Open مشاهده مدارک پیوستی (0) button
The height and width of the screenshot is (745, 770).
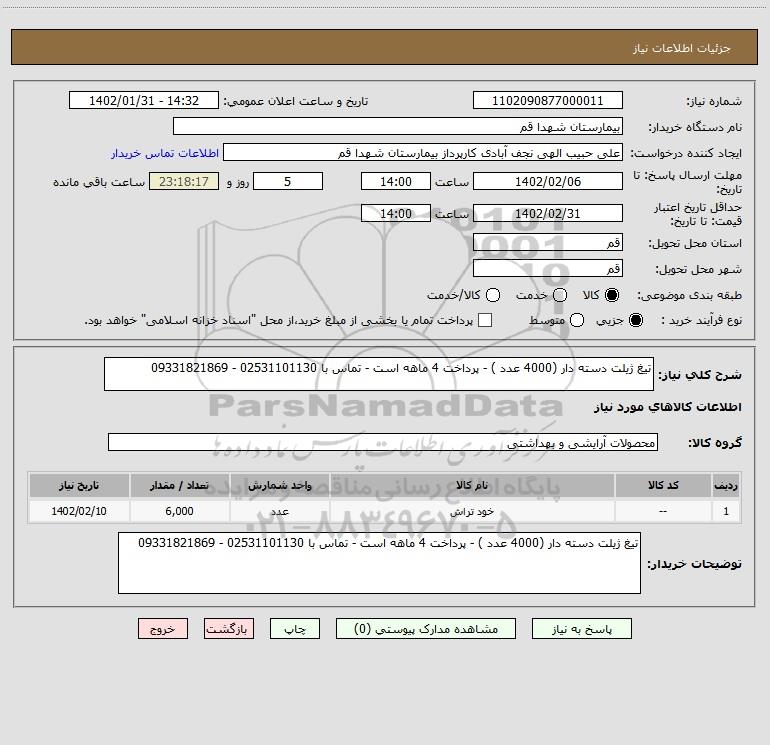pos(426,629)
